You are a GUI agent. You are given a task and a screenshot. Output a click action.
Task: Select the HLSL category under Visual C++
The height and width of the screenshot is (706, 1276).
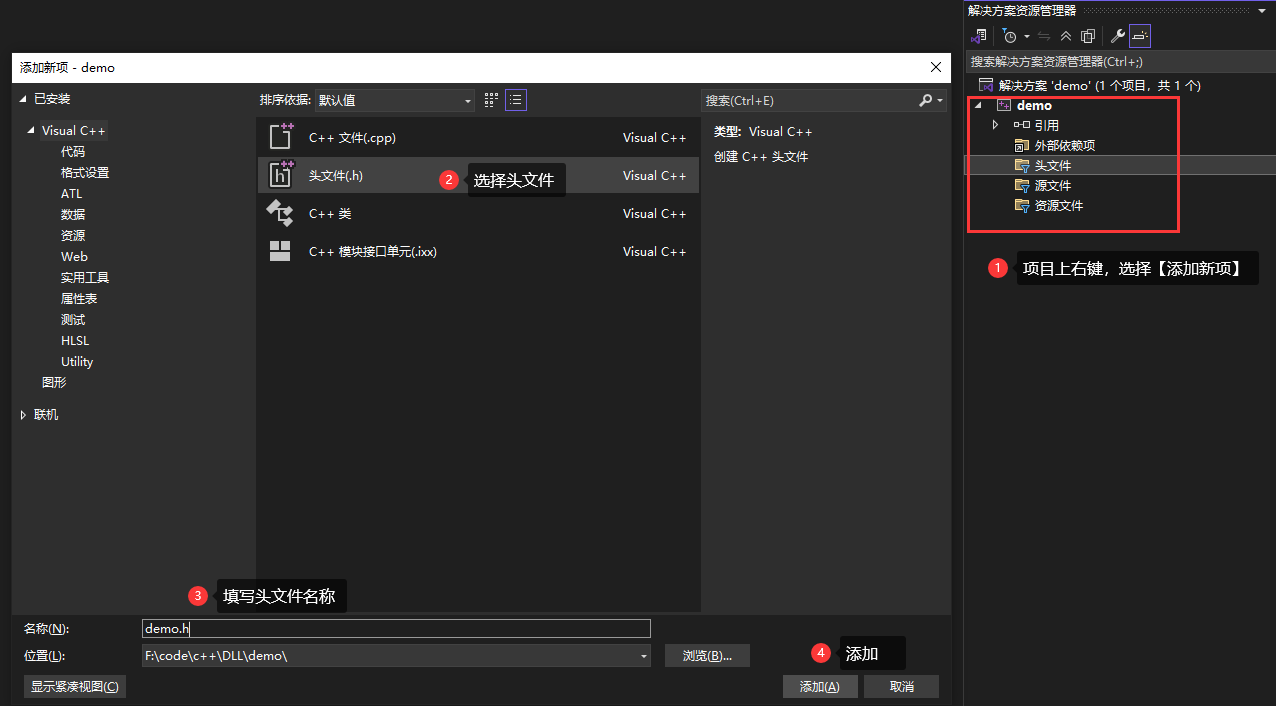tap(75, 341)
